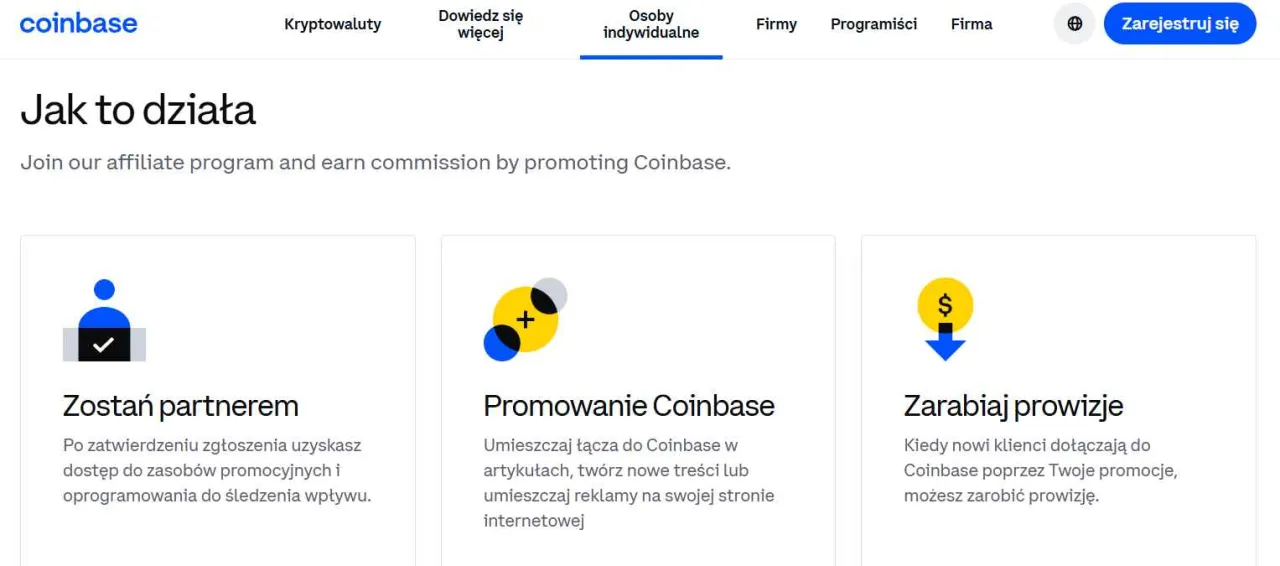
Task: Expand the Dowiedz się więcej menu
Action: [480, 24]
